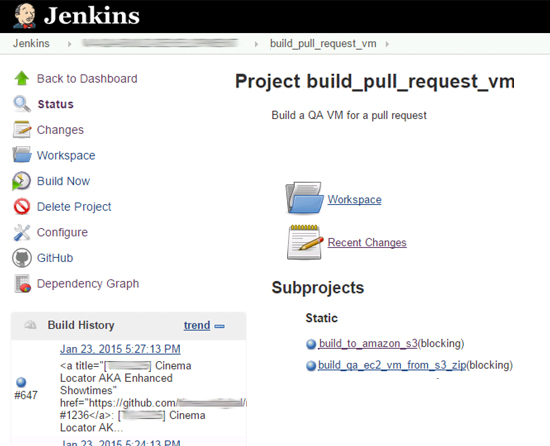Open the build_to_amazon_s3 subproject

pos(368,343)
